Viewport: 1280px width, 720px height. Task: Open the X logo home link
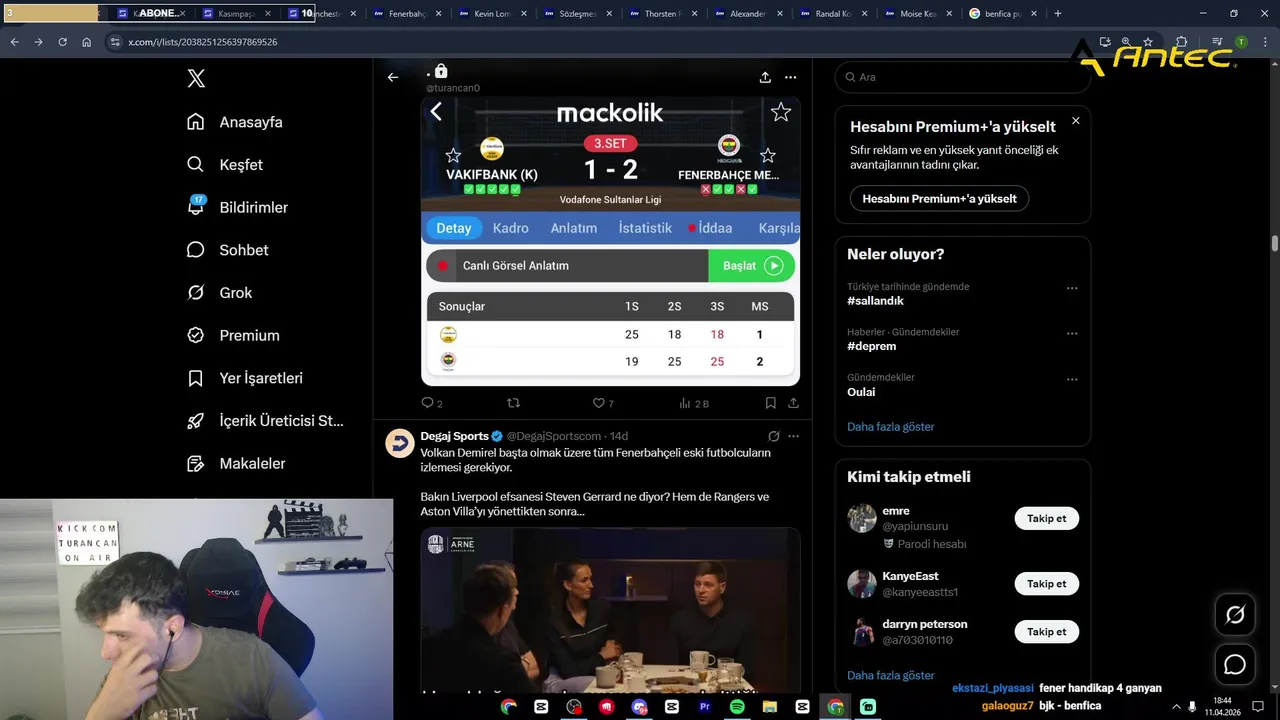point(196,79)
